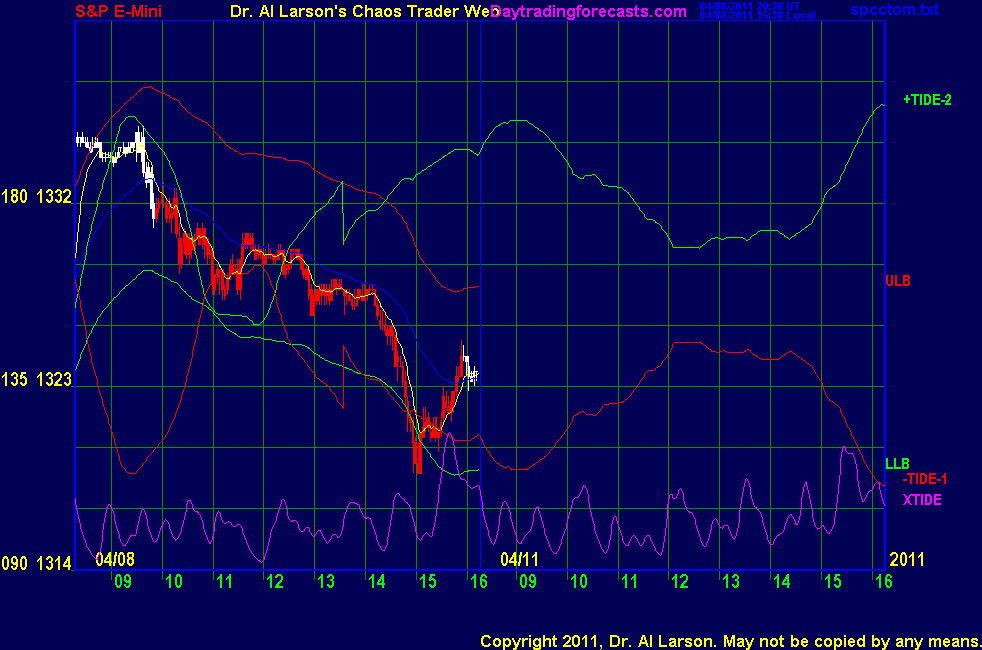
Task: Click the "04/08" date label
Action: point(115,559)
